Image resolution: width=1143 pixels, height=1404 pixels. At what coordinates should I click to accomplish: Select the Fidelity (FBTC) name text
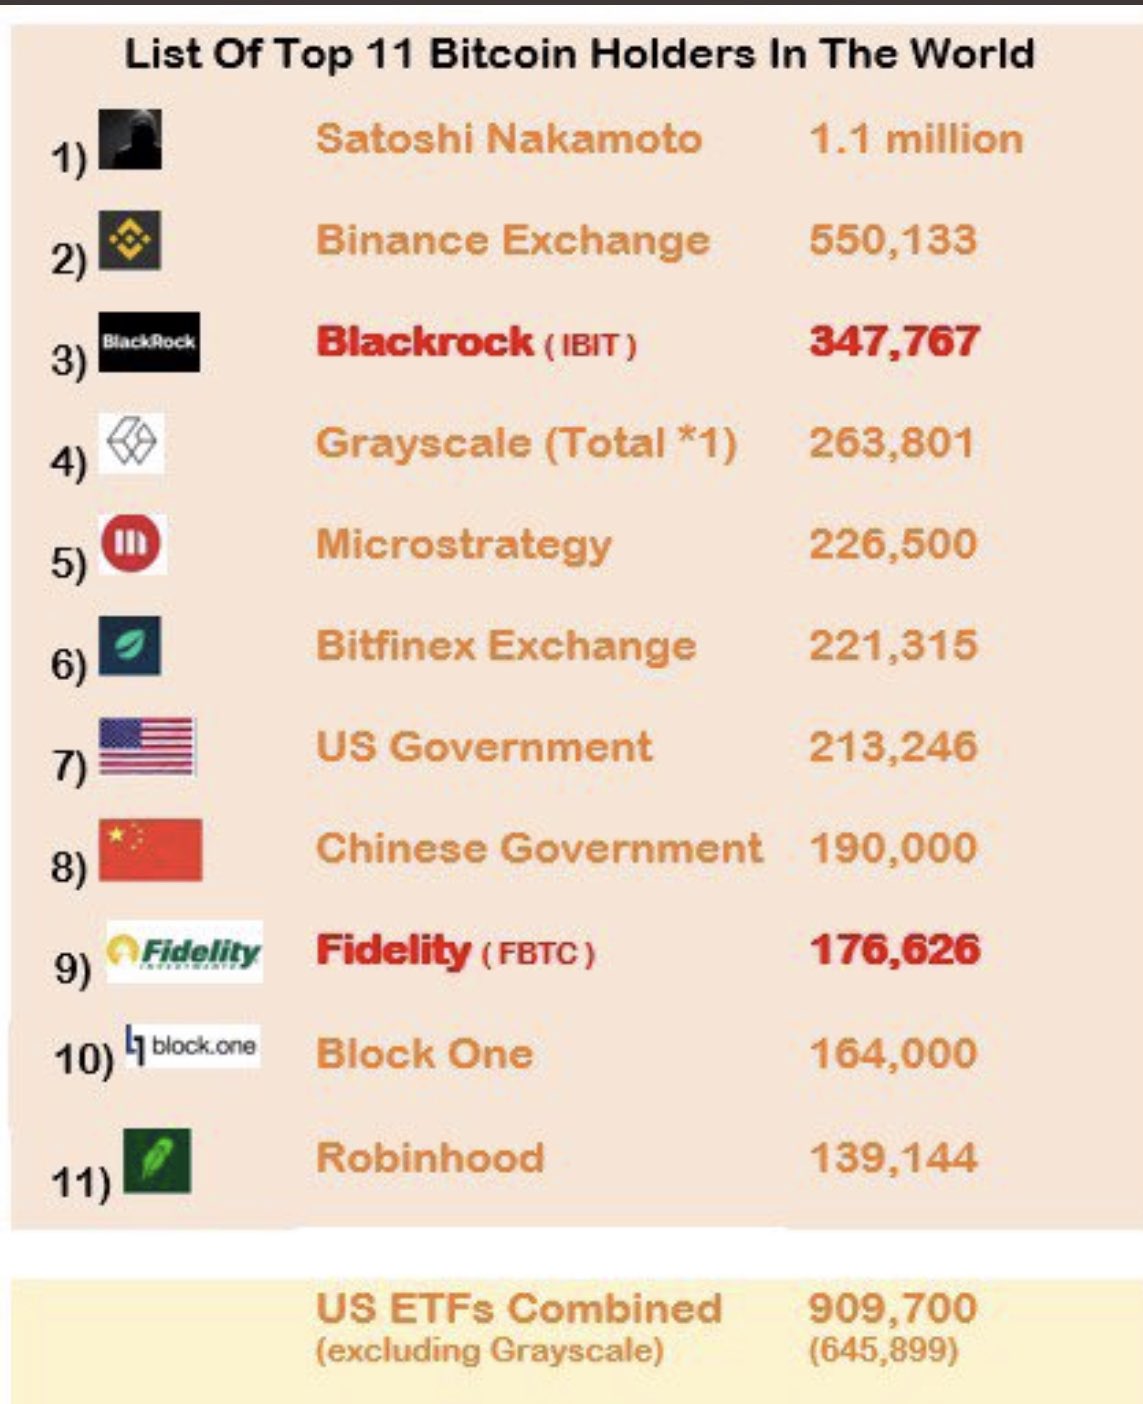click(455, 950)
